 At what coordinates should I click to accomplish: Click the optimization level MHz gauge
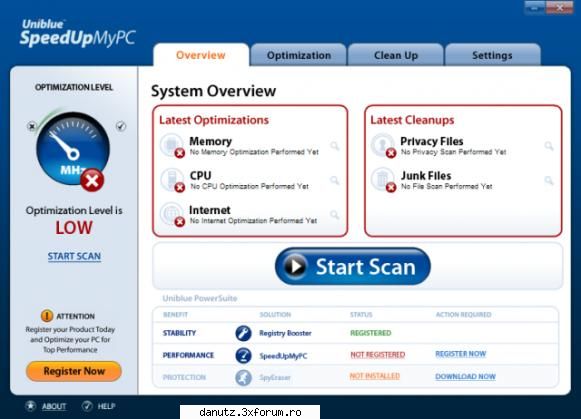click(x=73, y=149)
